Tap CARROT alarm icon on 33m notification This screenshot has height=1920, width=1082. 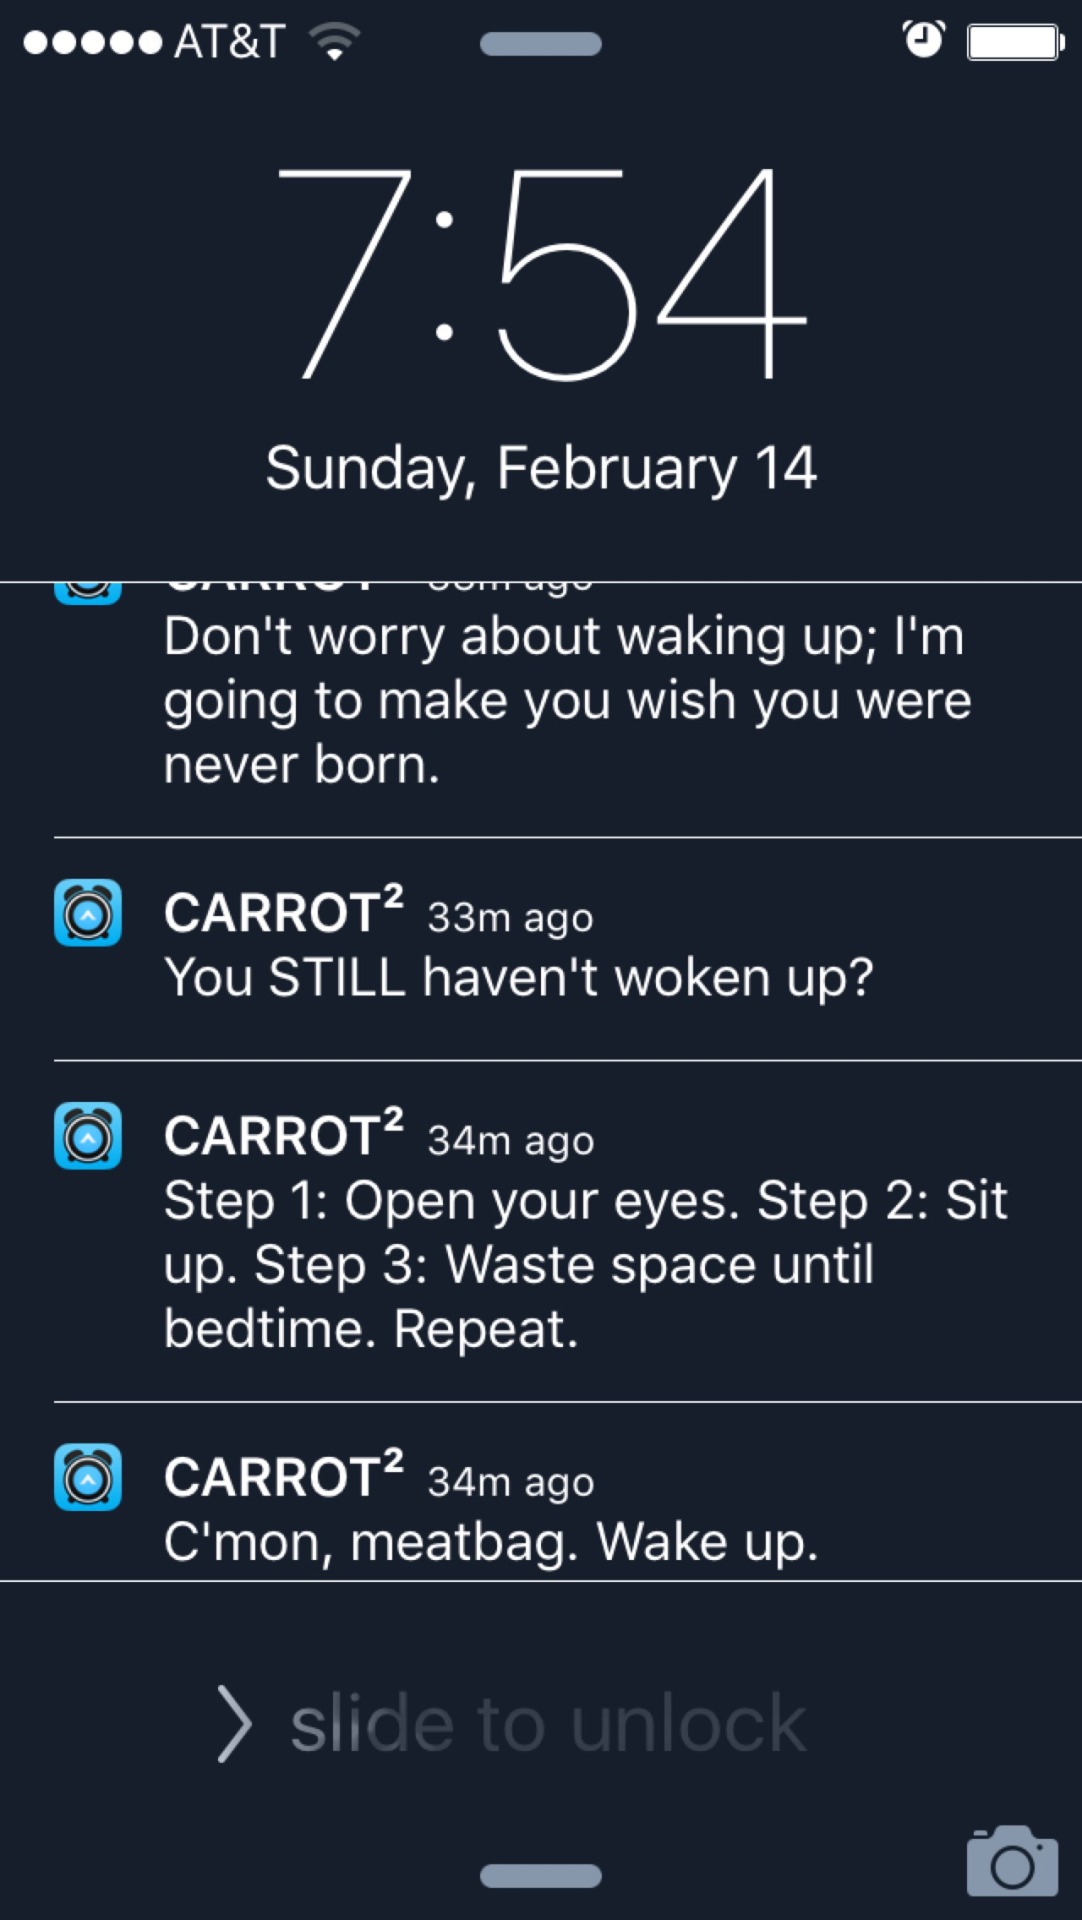(88, 913)
